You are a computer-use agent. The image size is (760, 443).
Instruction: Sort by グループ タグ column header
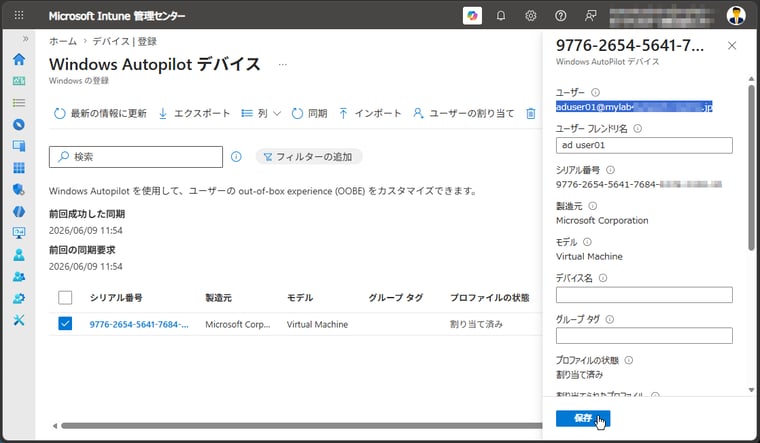[396, 298]
